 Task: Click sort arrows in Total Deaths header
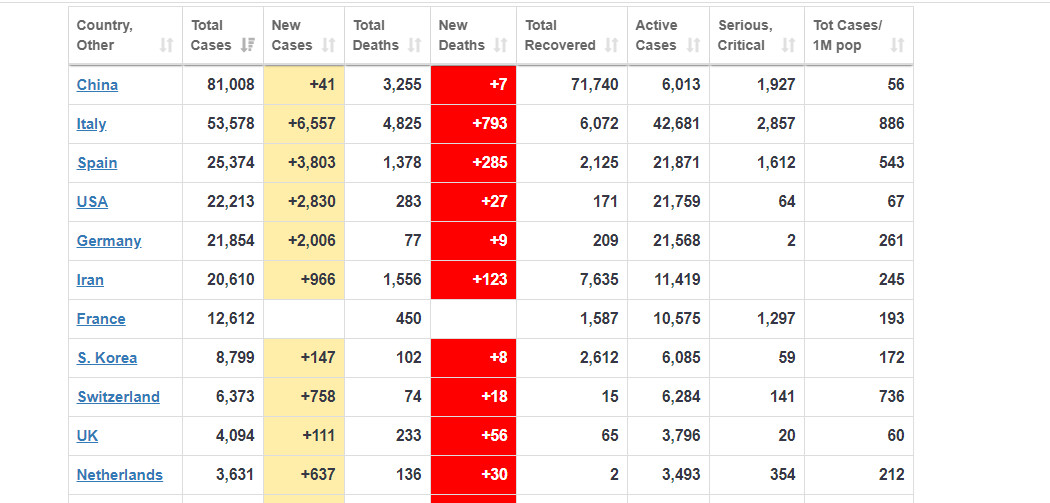pyautogui.click(x=414, y=45)
